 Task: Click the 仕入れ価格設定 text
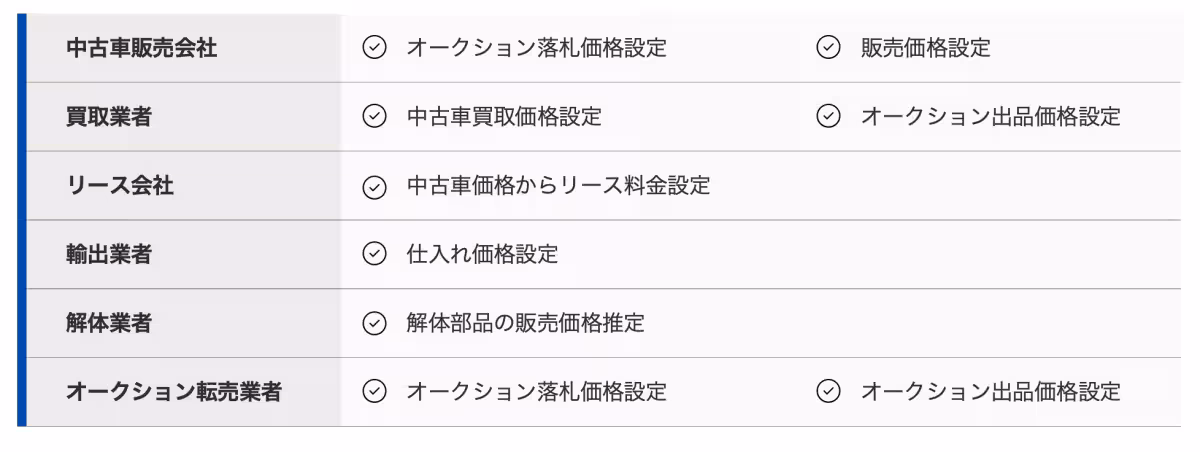[x=482, y=254]
